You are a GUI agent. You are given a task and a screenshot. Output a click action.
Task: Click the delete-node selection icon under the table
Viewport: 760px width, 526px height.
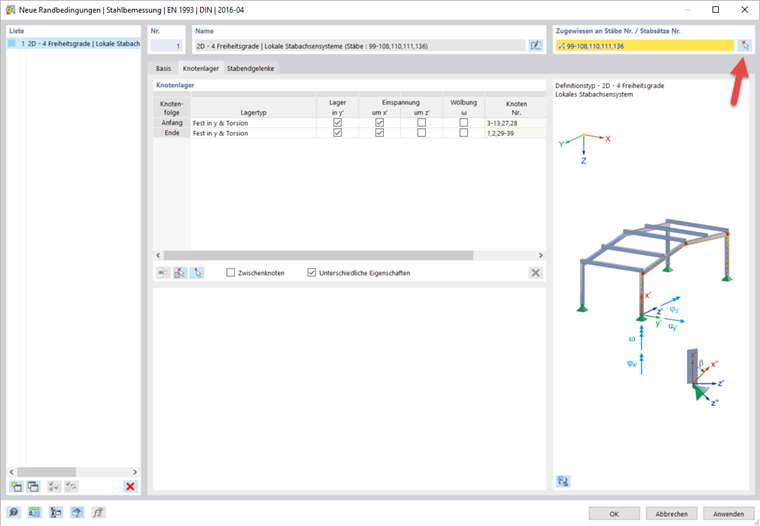(x=180, y=273)
